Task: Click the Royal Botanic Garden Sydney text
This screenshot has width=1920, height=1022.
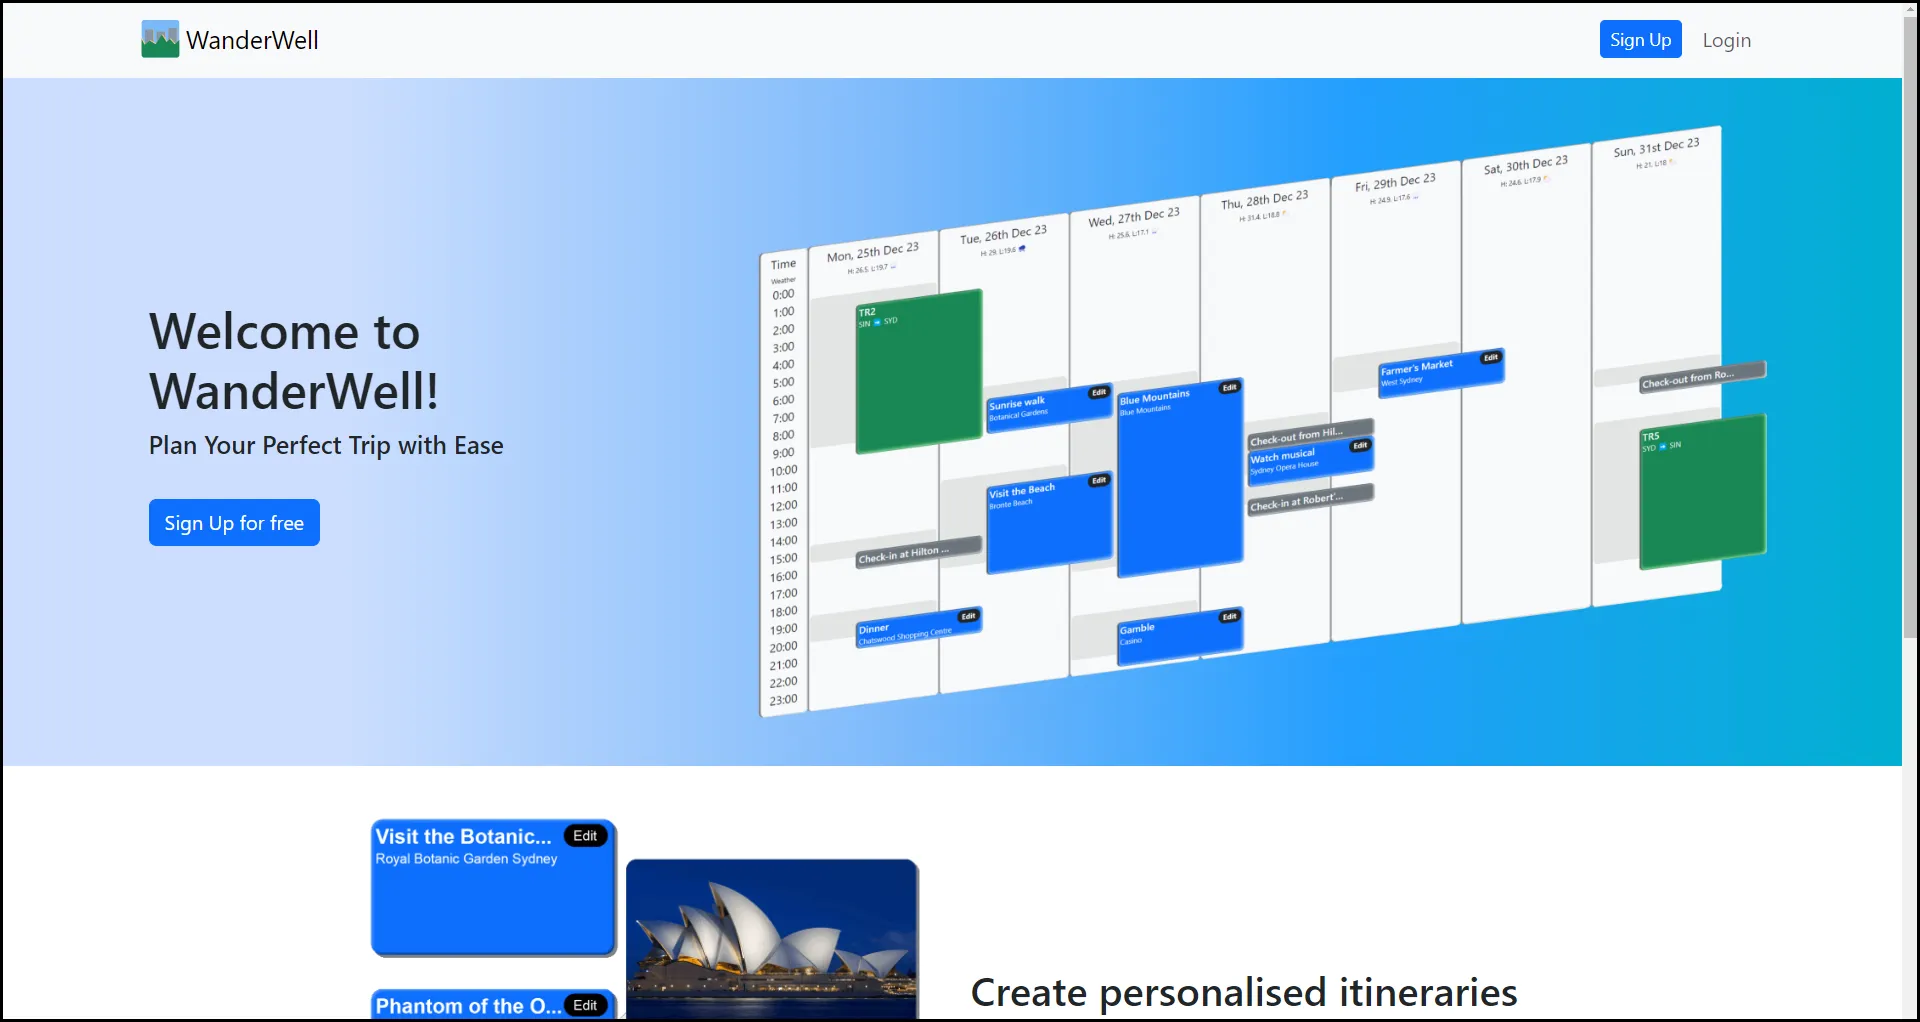Action: [466, 859]
